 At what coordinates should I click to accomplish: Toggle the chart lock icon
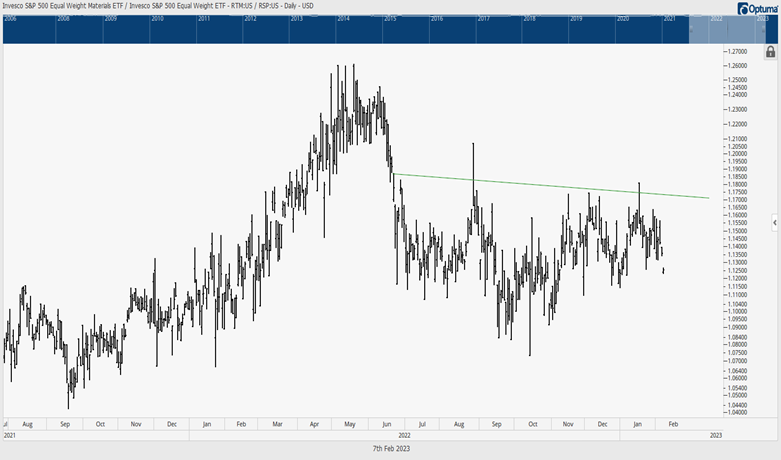coord(770,52)
